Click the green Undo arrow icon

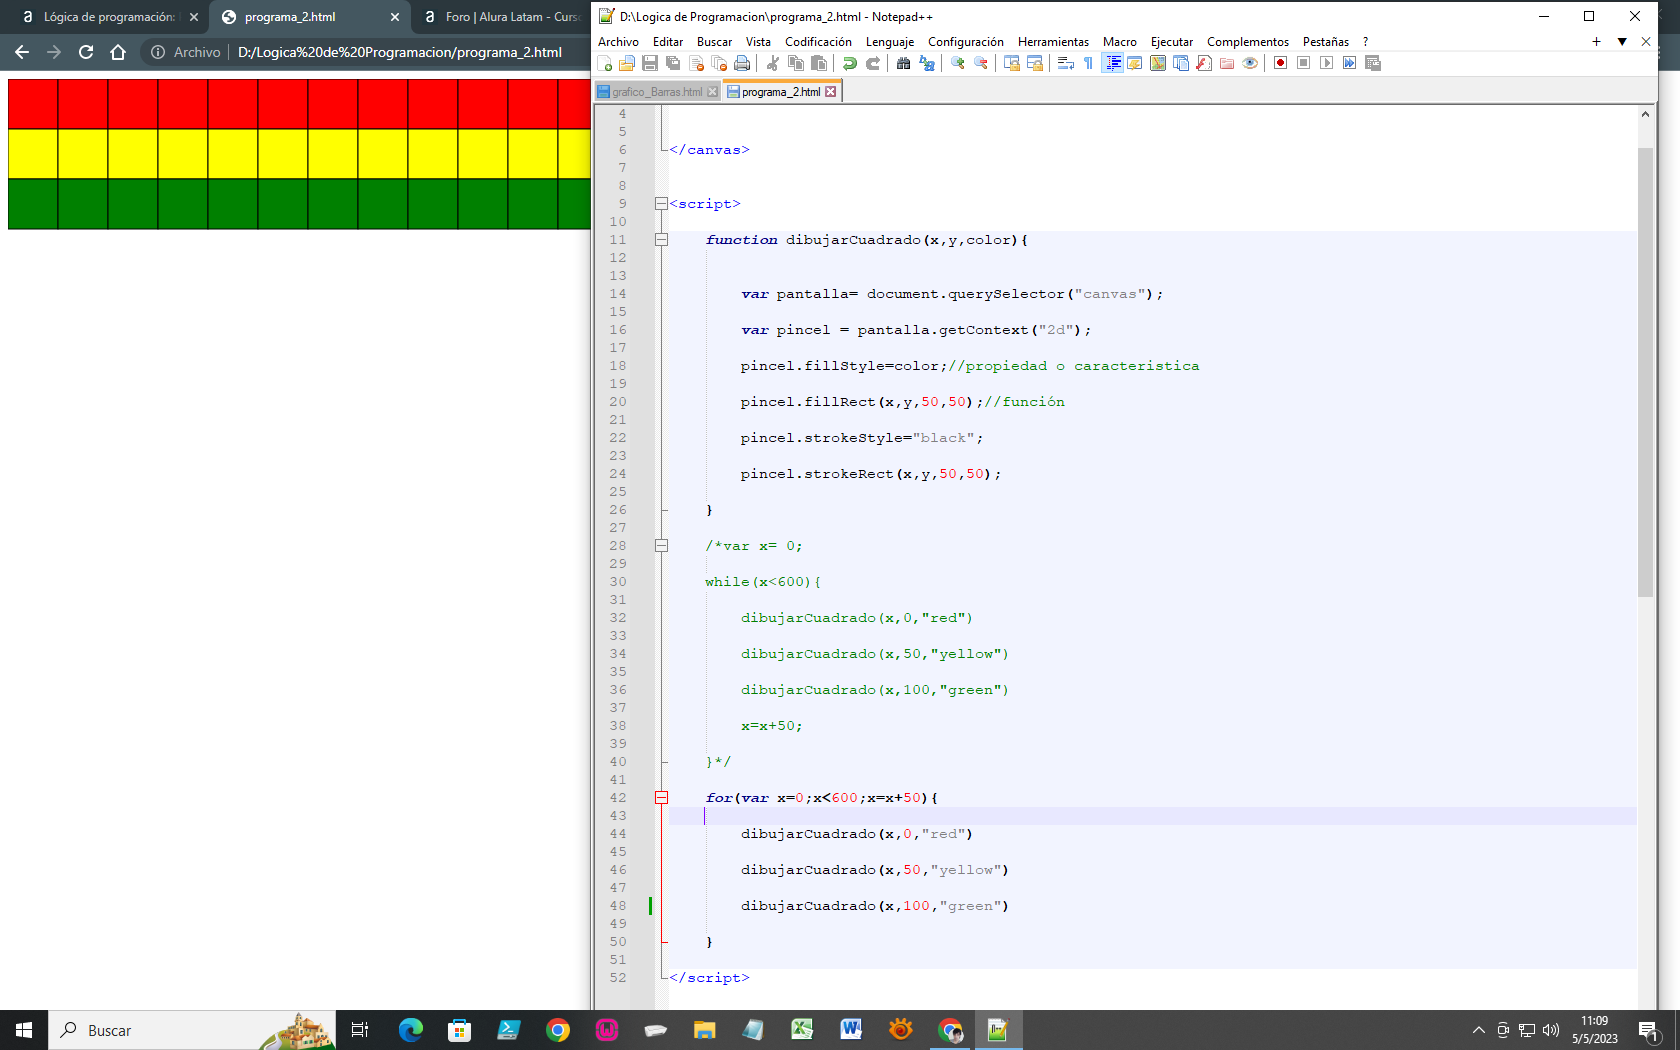849,63
